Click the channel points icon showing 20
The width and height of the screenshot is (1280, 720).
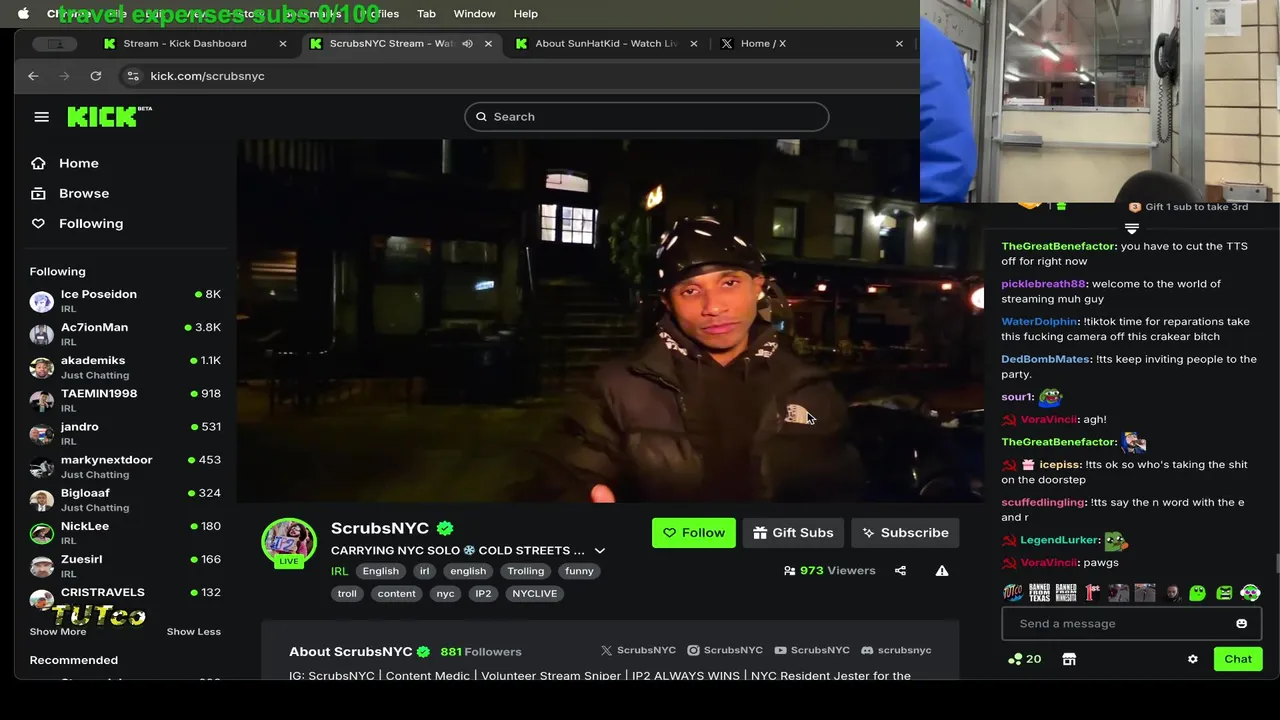1025,659
